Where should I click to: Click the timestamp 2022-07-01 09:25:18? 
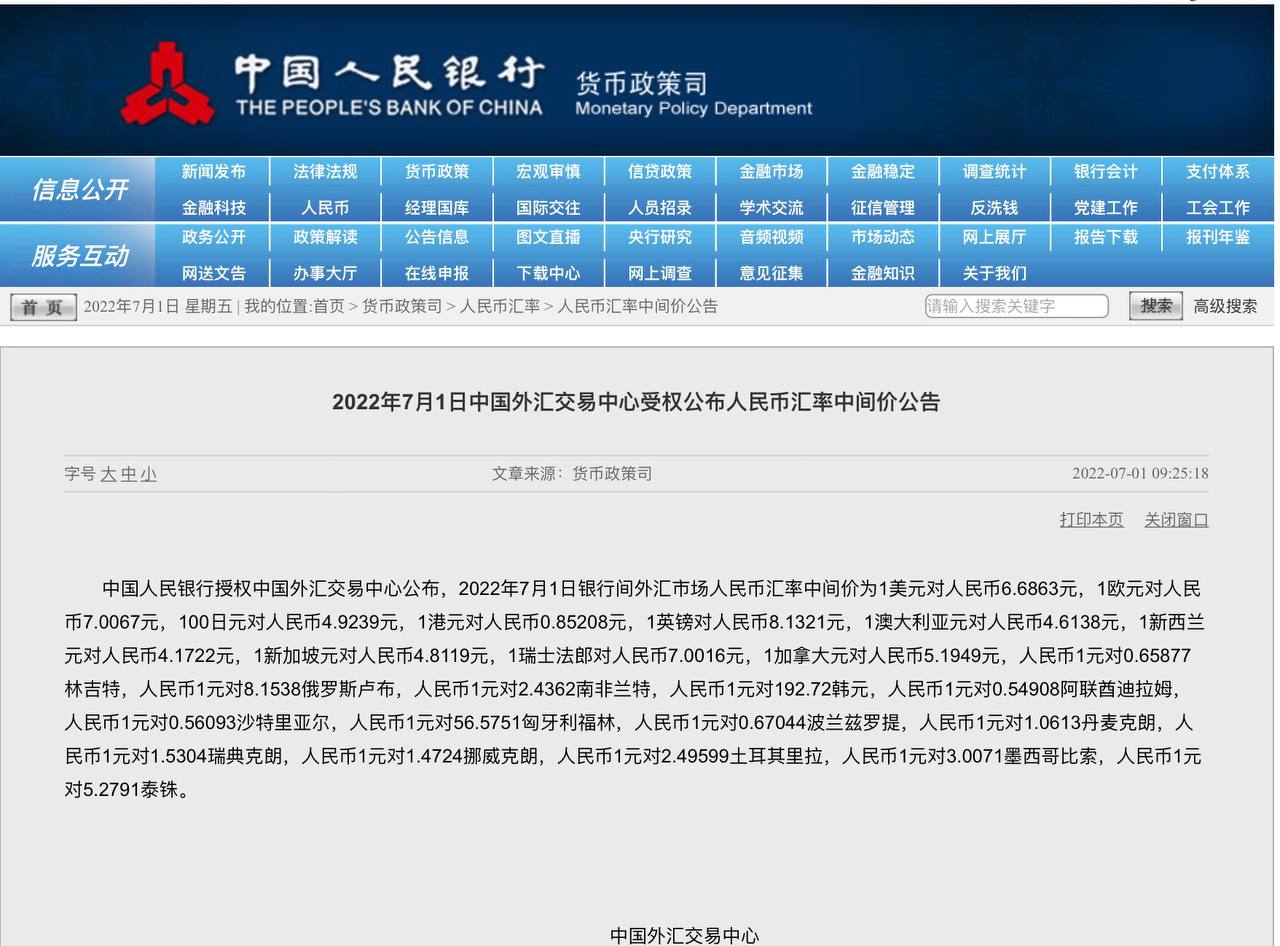[x=1140, y=473]
